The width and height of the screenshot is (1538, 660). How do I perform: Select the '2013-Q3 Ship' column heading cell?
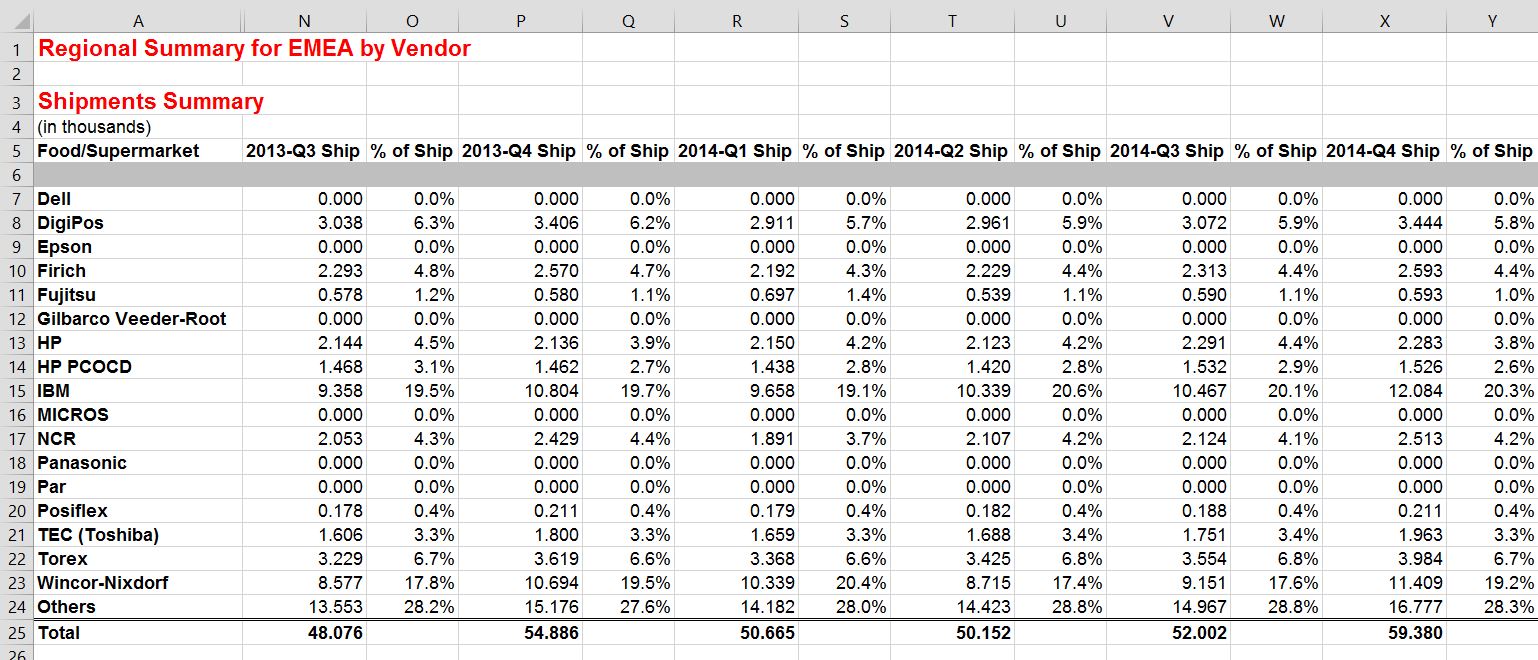pos(303,151)
